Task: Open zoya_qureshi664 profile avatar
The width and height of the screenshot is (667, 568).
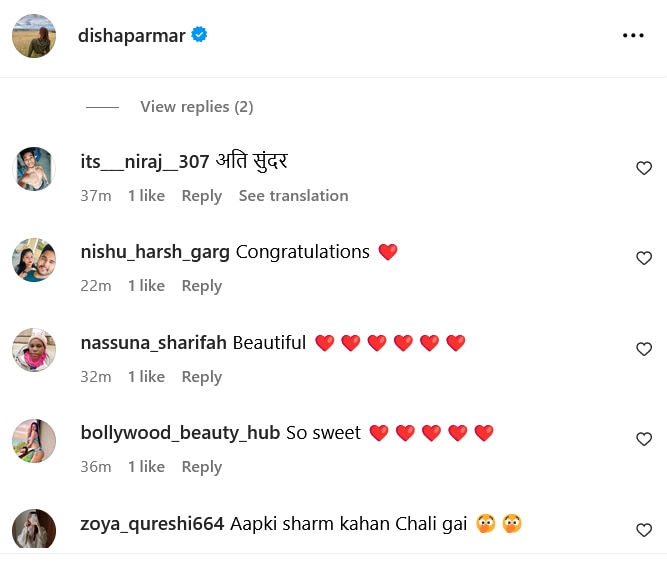Action: pos(34,529)
